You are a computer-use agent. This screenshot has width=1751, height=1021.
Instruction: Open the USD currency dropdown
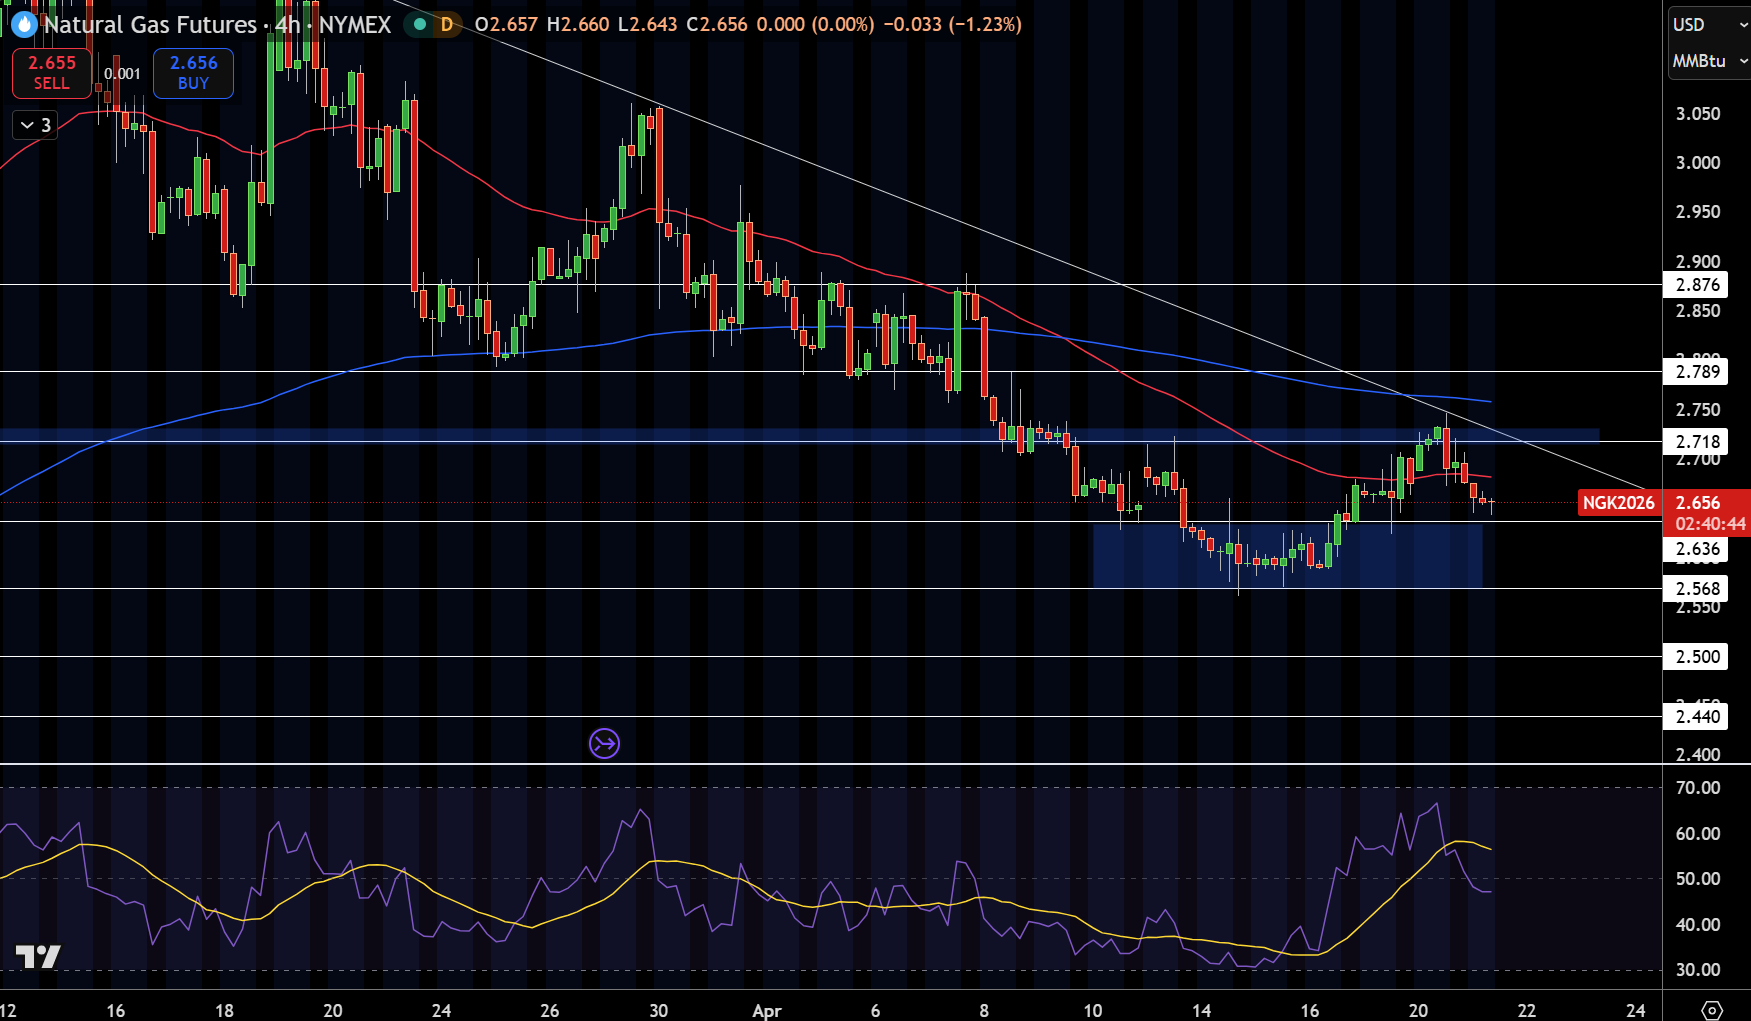point(1709,24)
